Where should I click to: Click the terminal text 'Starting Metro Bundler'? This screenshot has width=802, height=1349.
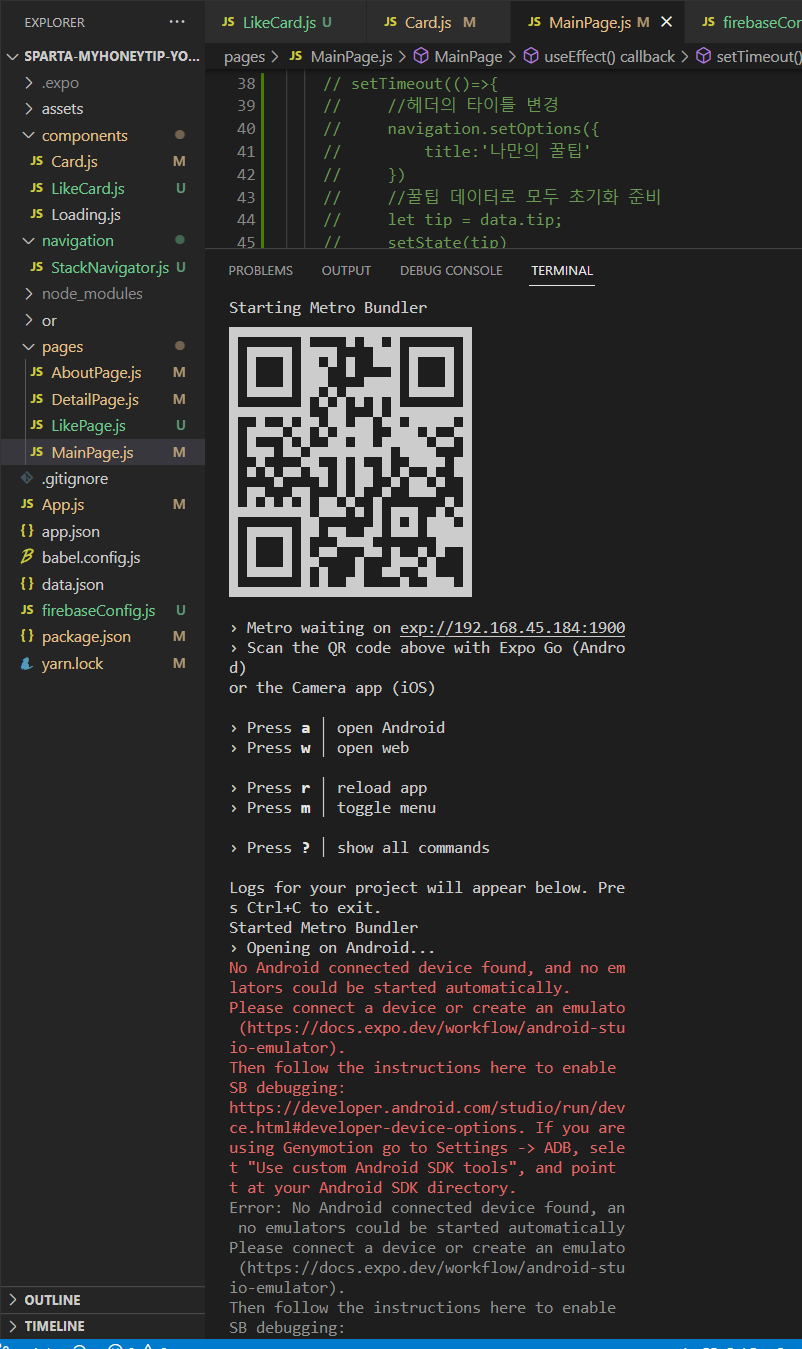pos(328,308)
